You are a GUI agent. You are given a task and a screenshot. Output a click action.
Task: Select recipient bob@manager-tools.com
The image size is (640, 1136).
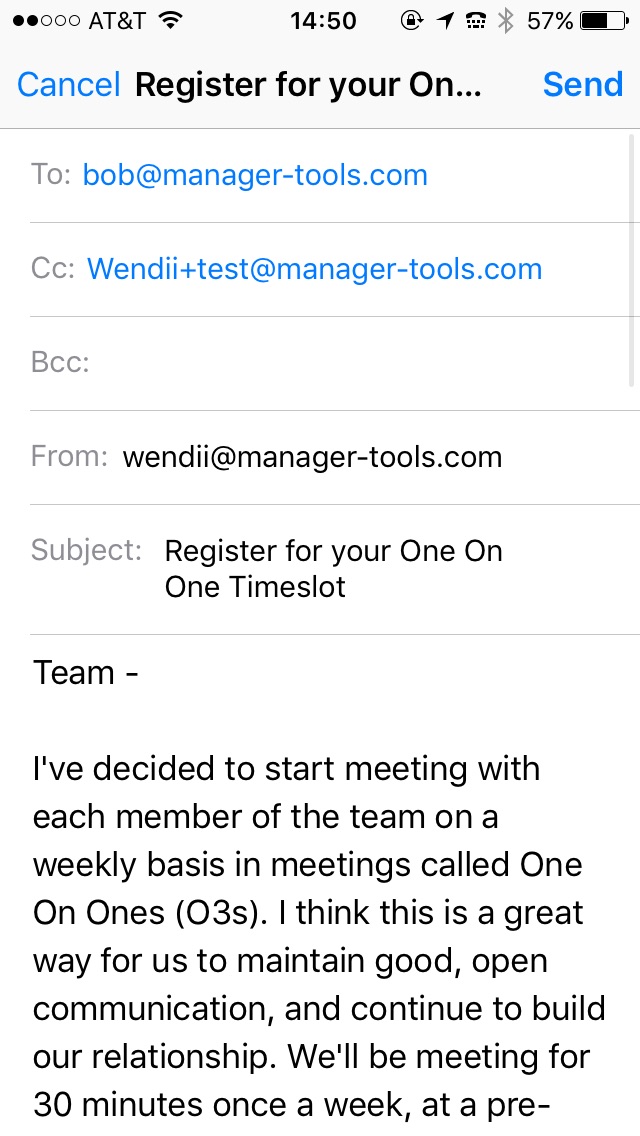[x=255, y=175]
